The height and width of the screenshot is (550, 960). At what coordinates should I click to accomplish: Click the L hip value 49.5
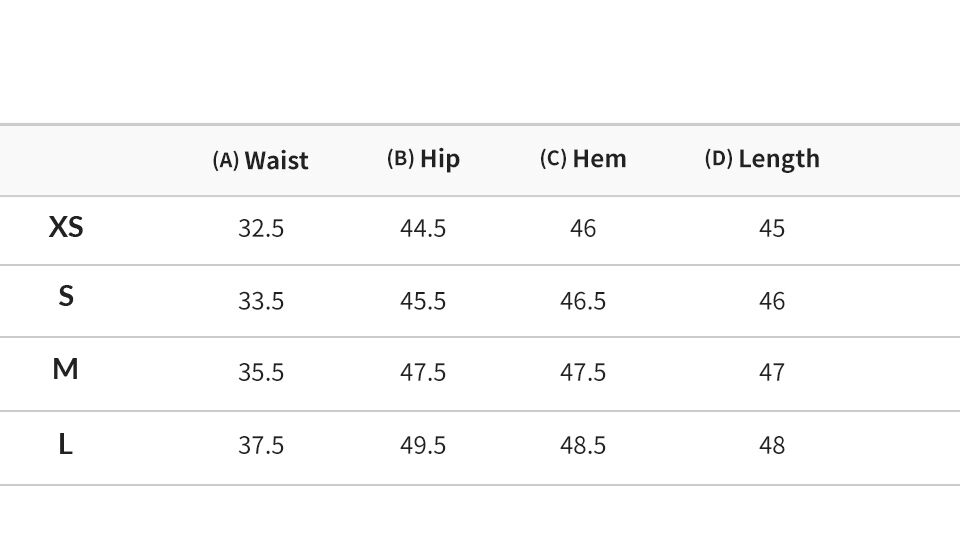[423, 445]
